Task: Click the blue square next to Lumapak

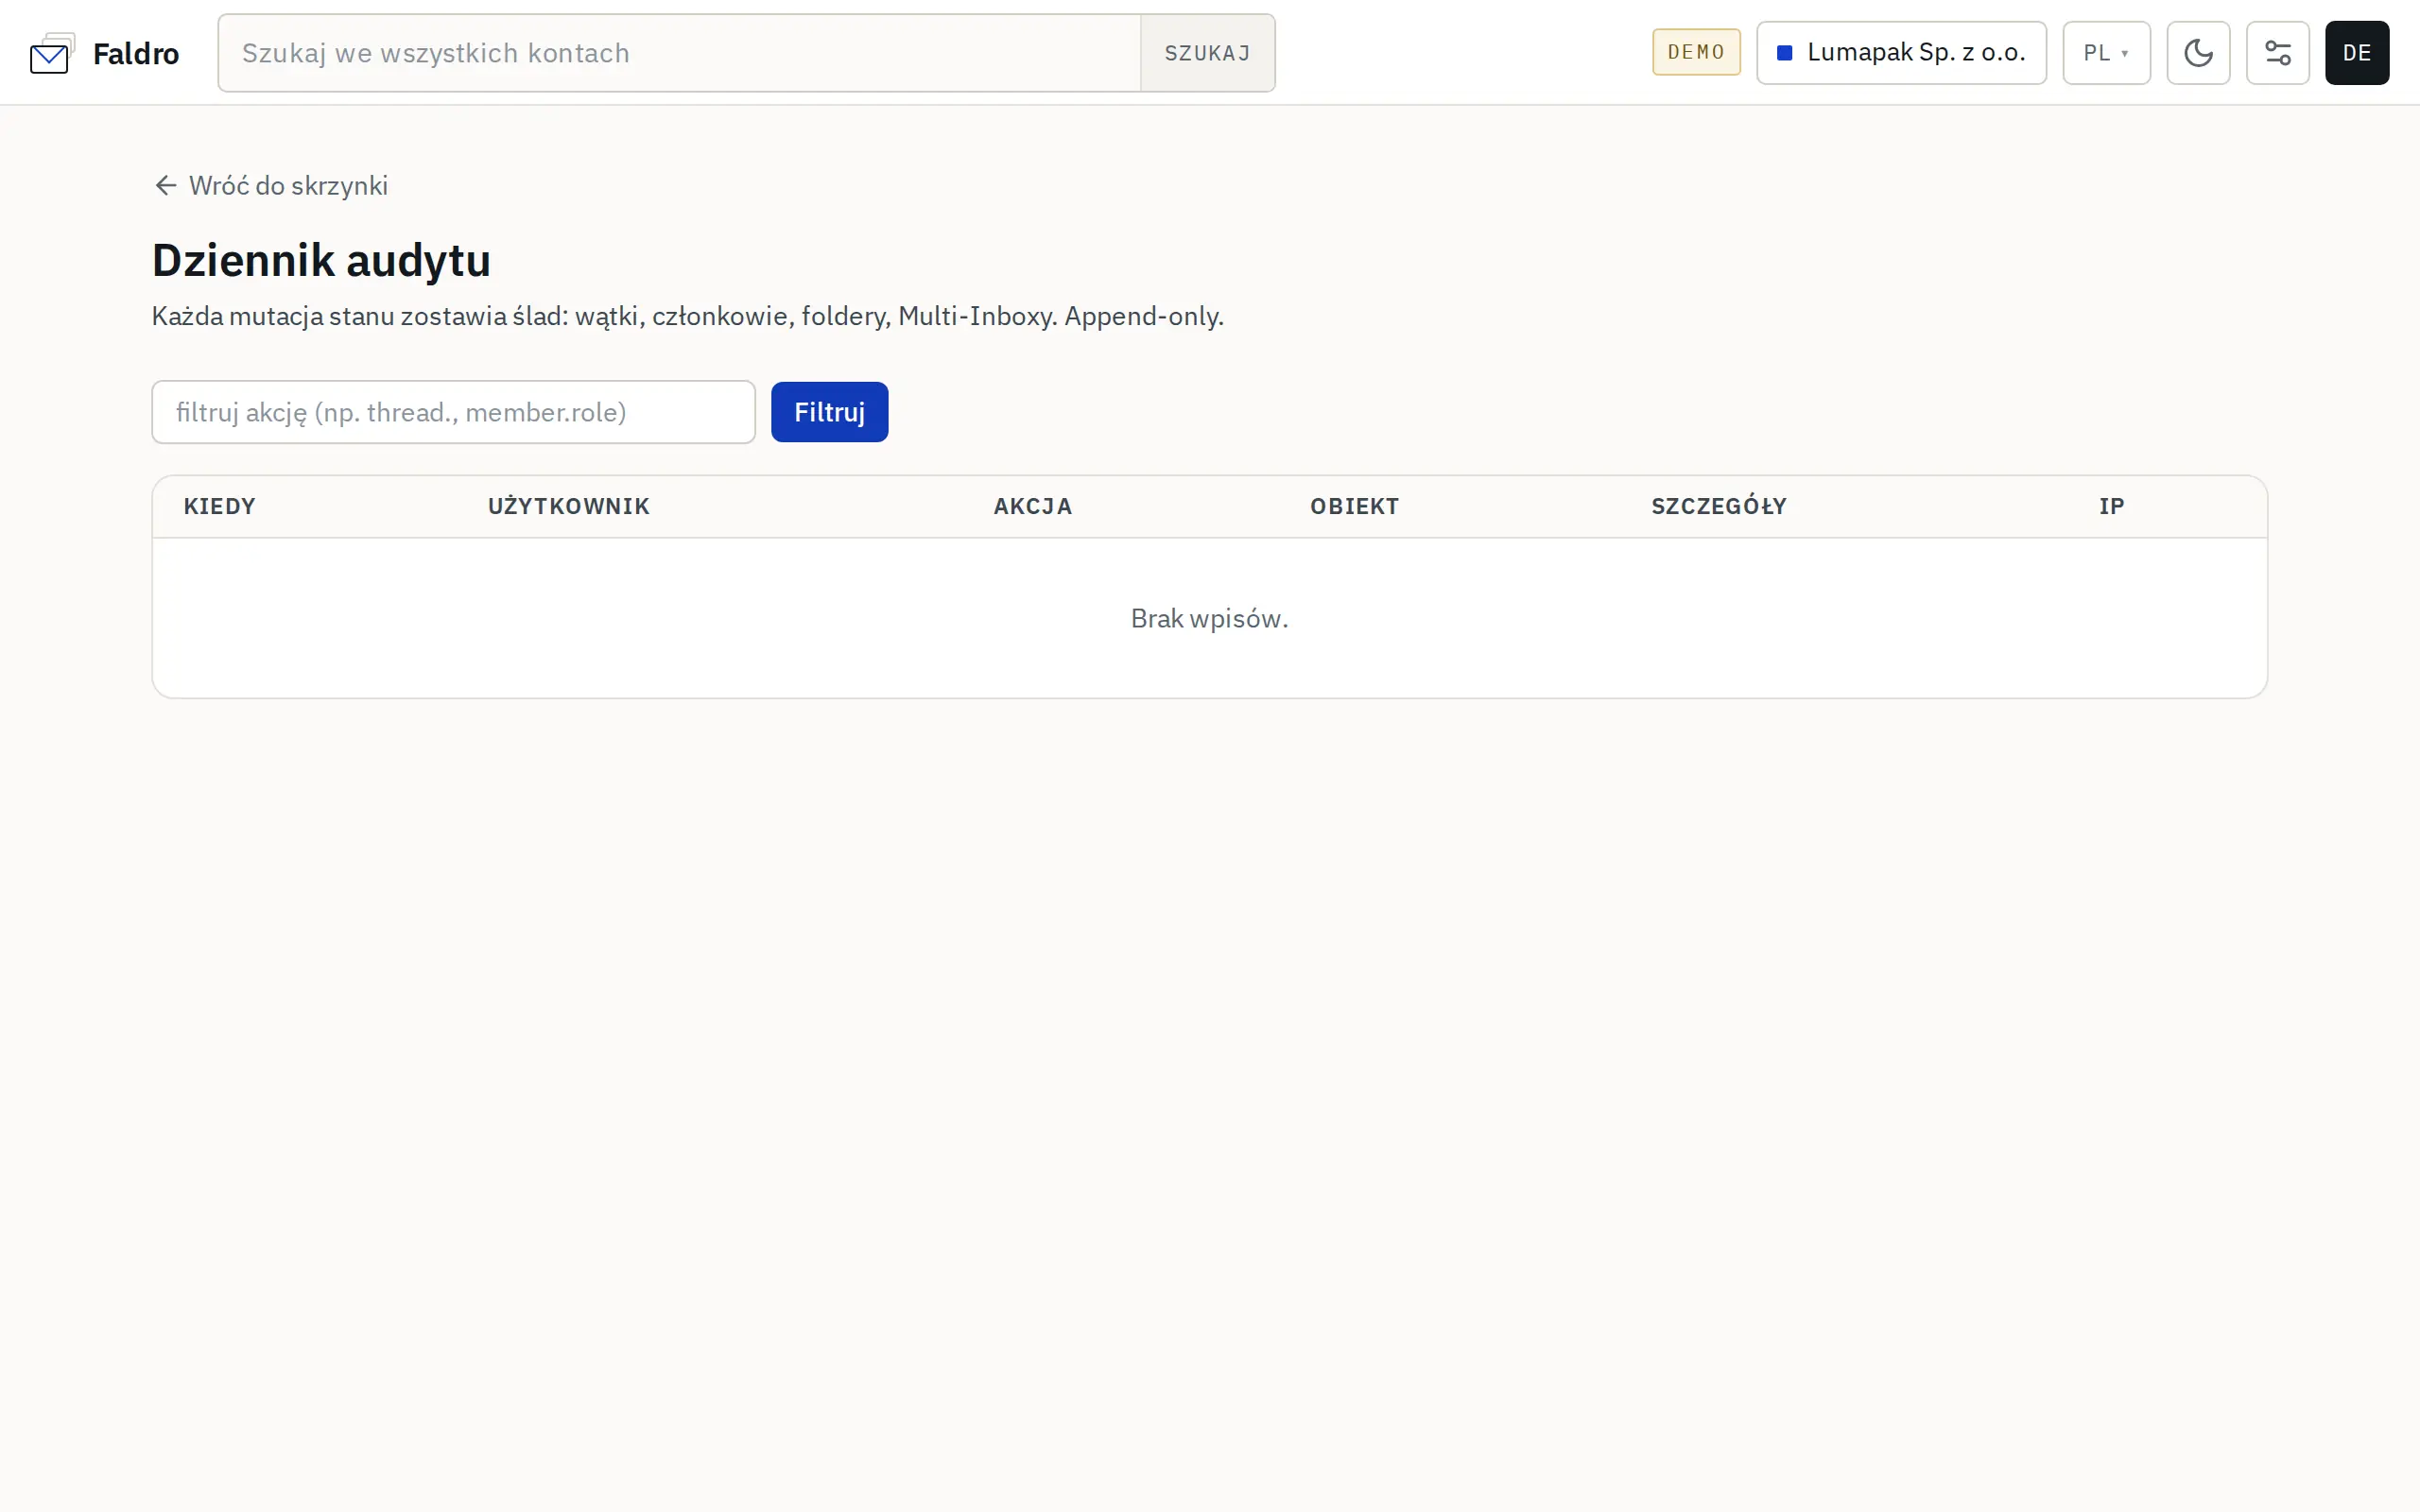Action: click(x=1784, y=53)
